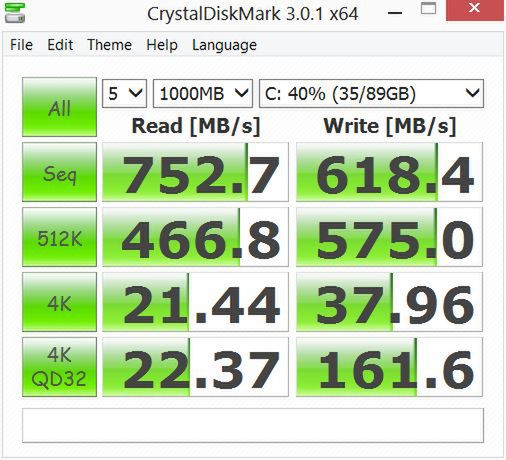Click the empty comment field at bottom
This screenshot has height=460, width=506.
click(x=253, y=425)
